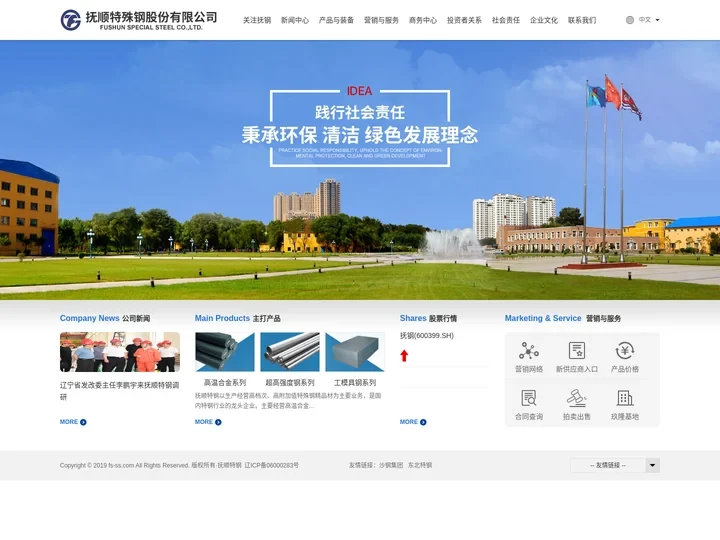Click the globe language icon

[630, 20]
